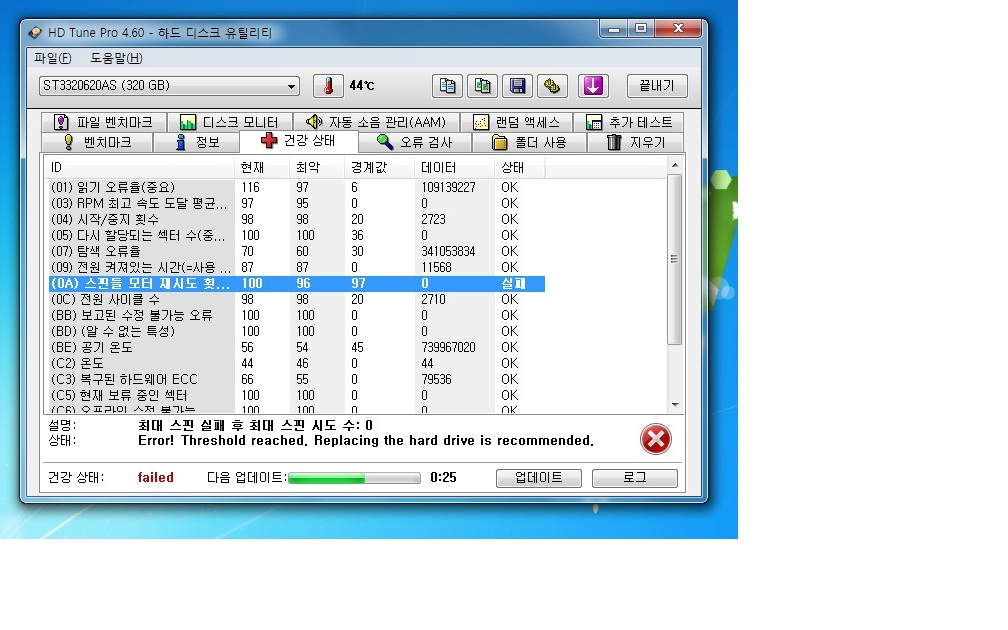The image size is (1008, 630).
Task: Click the 로그 button
Action: (x=634, y=478)
